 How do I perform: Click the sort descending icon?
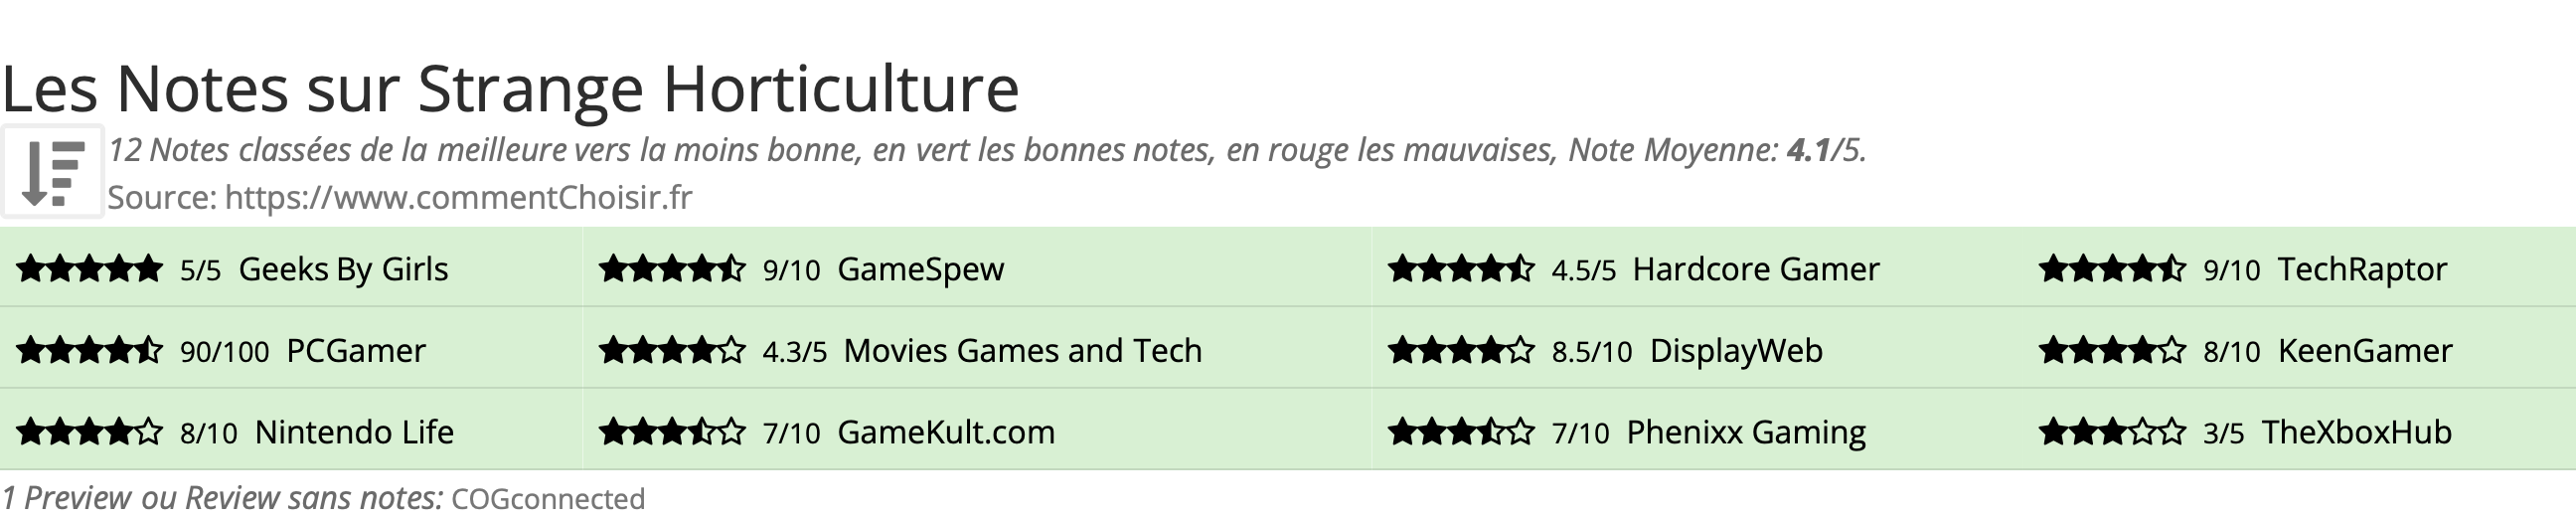(52, 172)
